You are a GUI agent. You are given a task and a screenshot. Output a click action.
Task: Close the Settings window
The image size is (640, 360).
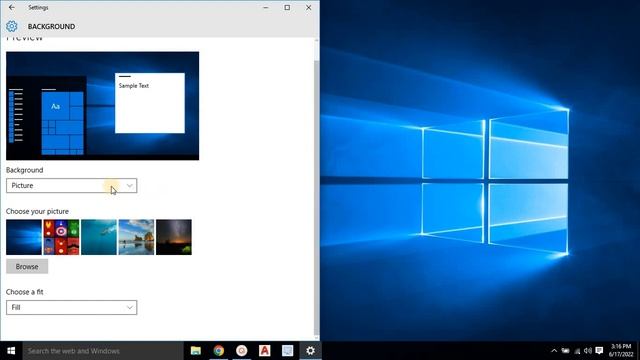[x=309, y=7]
